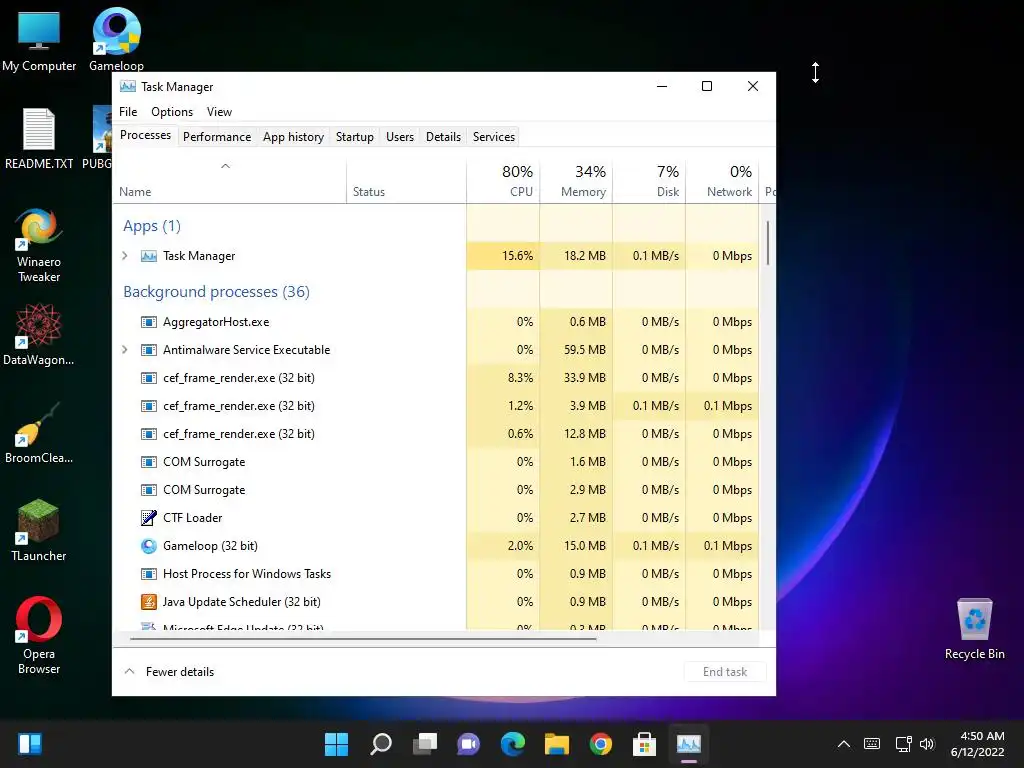The width and height of the screenshot is (1024, 768).
Task: Open the DataWagon desktop shortcut
Action: [x=39, y=334]
